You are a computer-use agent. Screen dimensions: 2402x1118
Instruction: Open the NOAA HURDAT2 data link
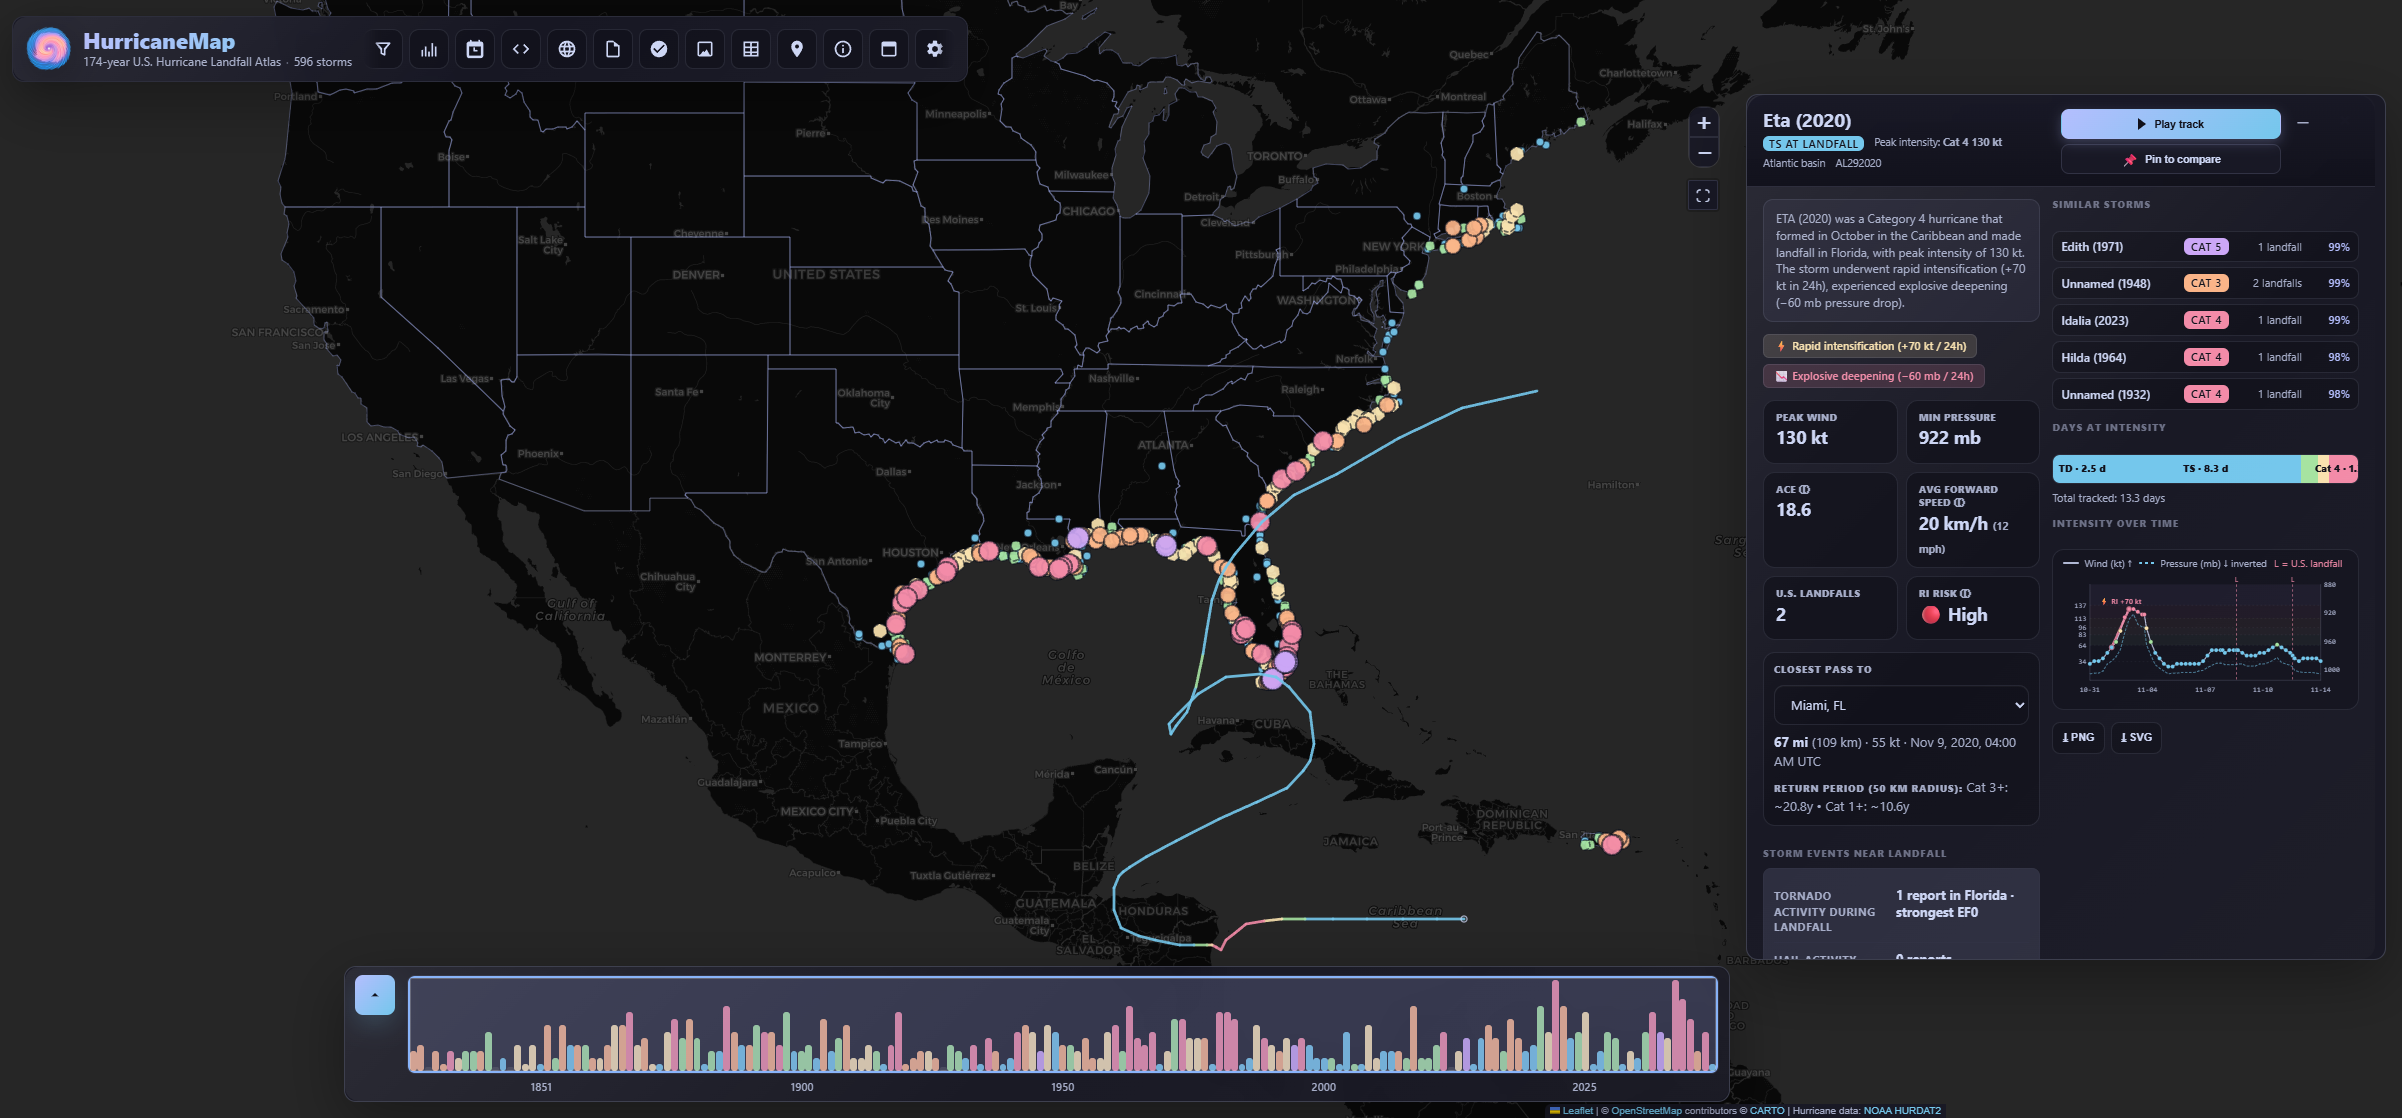pos(1902,1111)
